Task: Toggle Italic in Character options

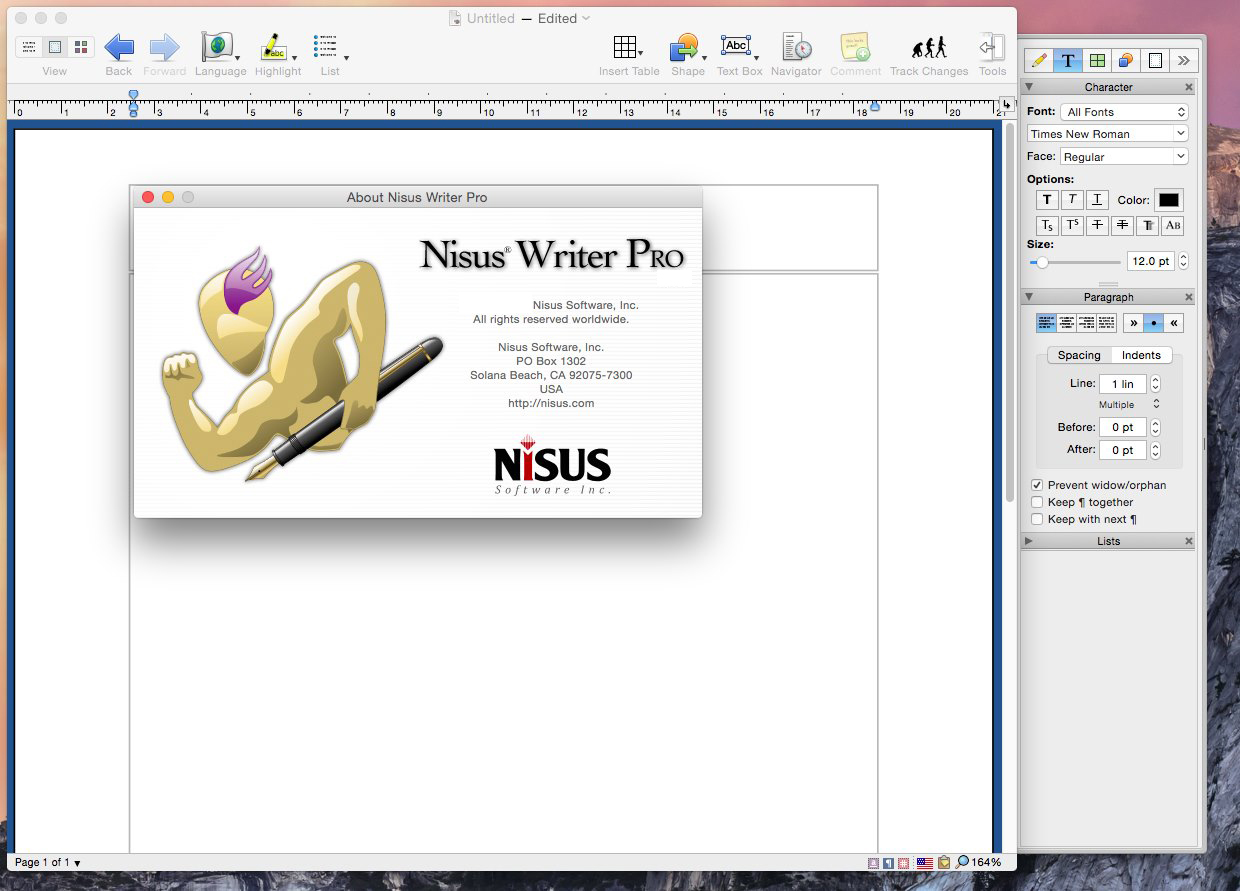Action: click(x=1072, y=200)
